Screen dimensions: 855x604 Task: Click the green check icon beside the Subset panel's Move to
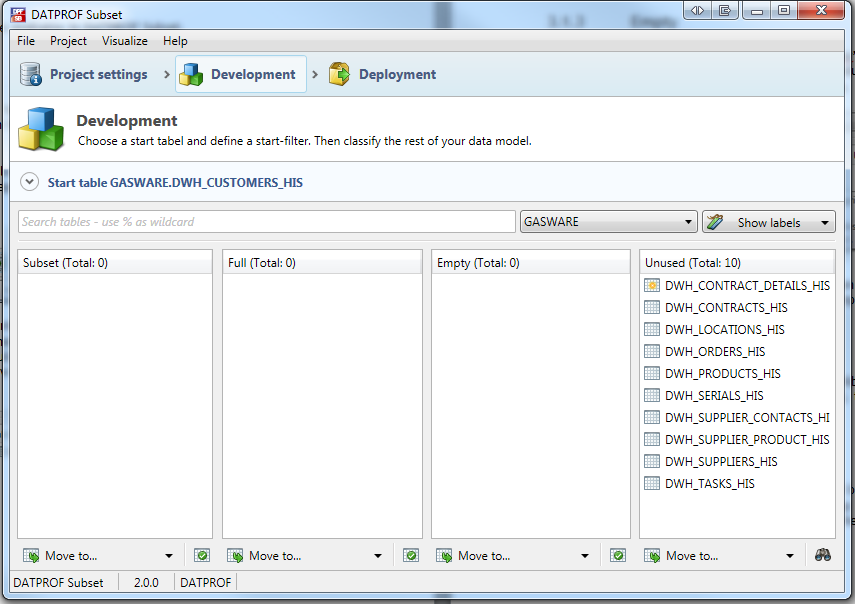click(202, 555)
